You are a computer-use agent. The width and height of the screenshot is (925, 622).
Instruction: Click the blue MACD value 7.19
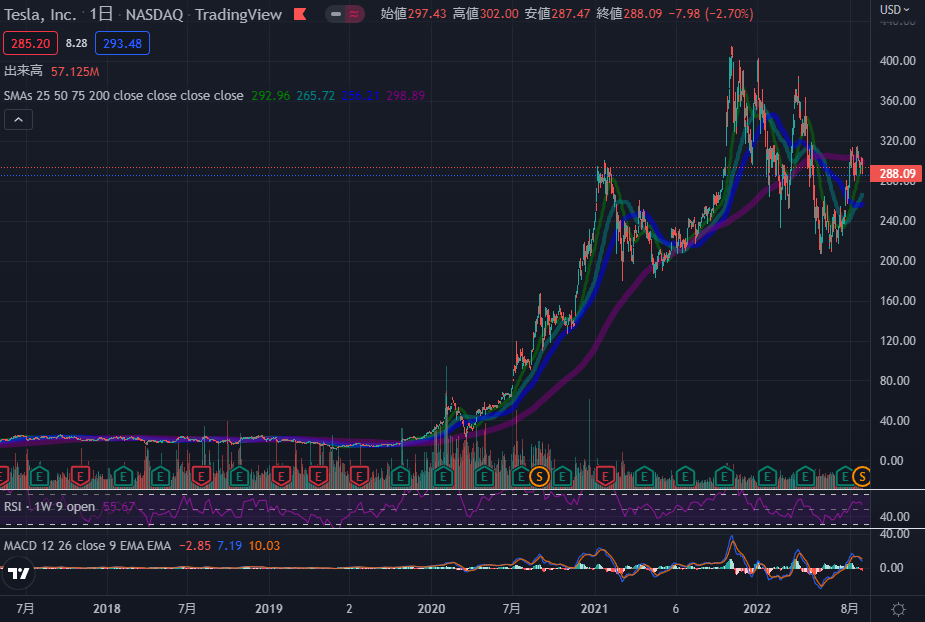pos(229,546)
